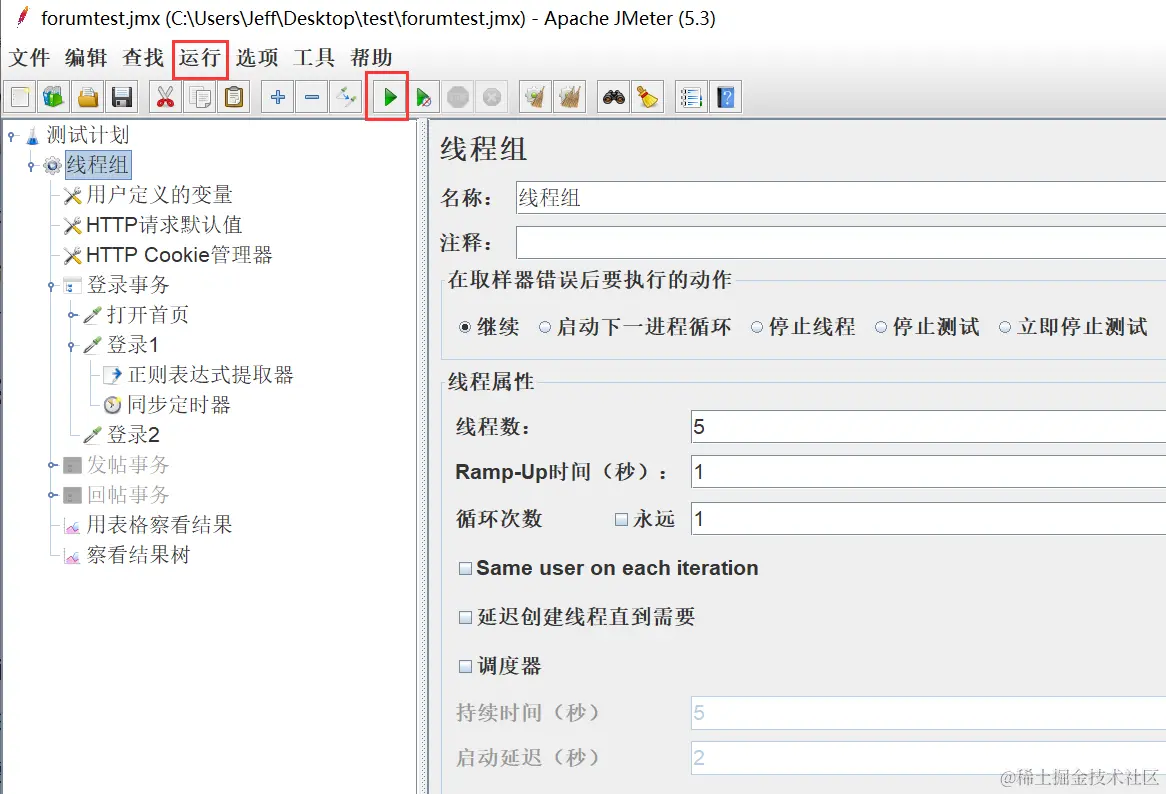
Task: Click the minus Collapse All icon
Action: click(312, 97)
